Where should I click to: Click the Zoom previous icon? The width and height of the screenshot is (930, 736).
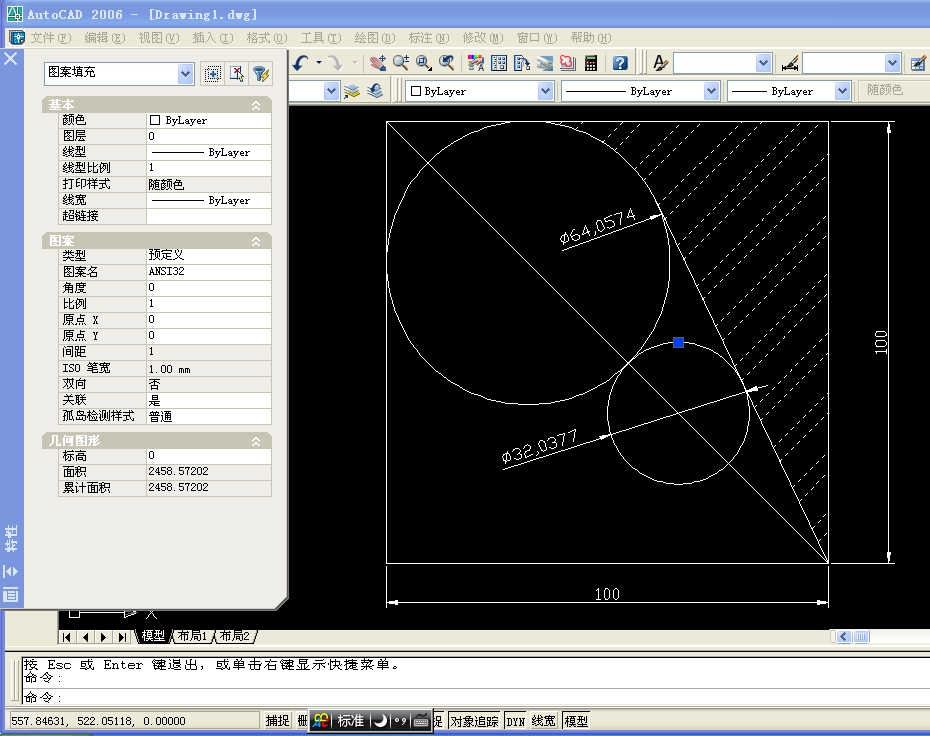[446, 62]
